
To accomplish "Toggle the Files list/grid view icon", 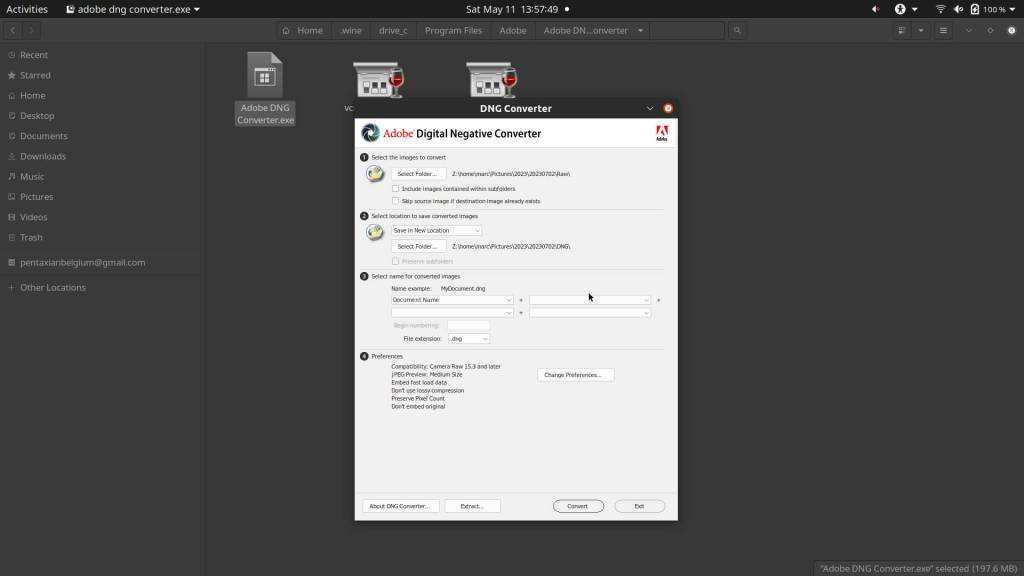I will pos(901,30).
